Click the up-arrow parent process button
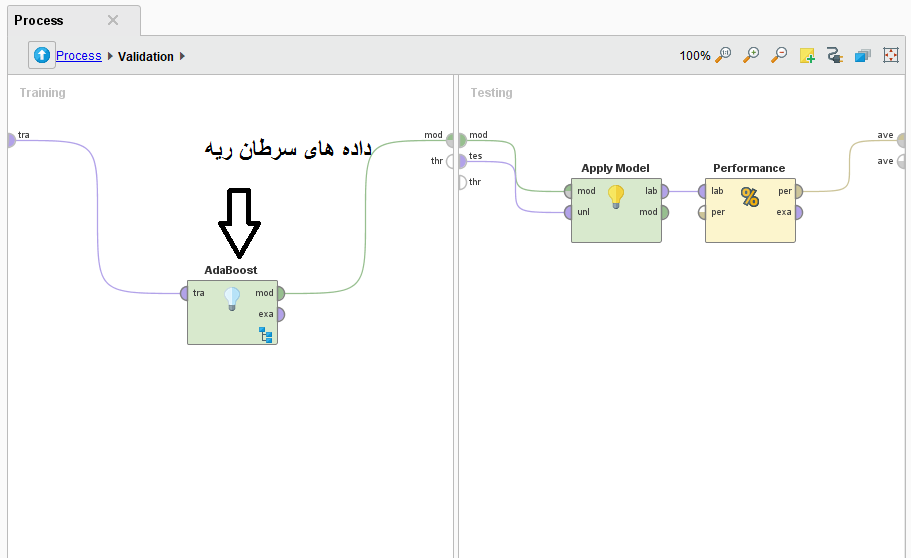This screenshot has height=558, width=911. (41, 56)
